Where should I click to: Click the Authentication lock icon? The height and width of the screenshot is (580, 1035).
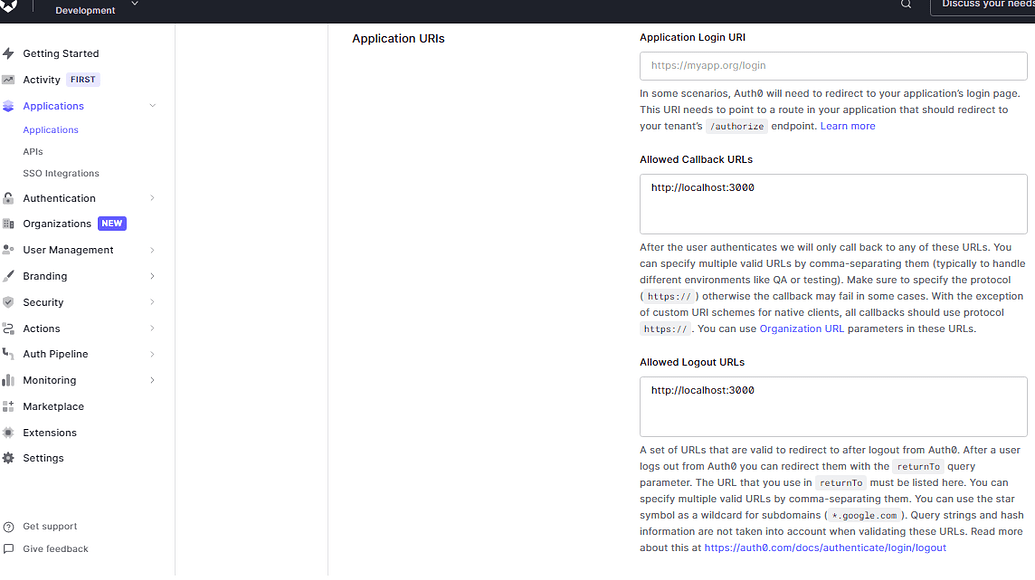[9, 198]
